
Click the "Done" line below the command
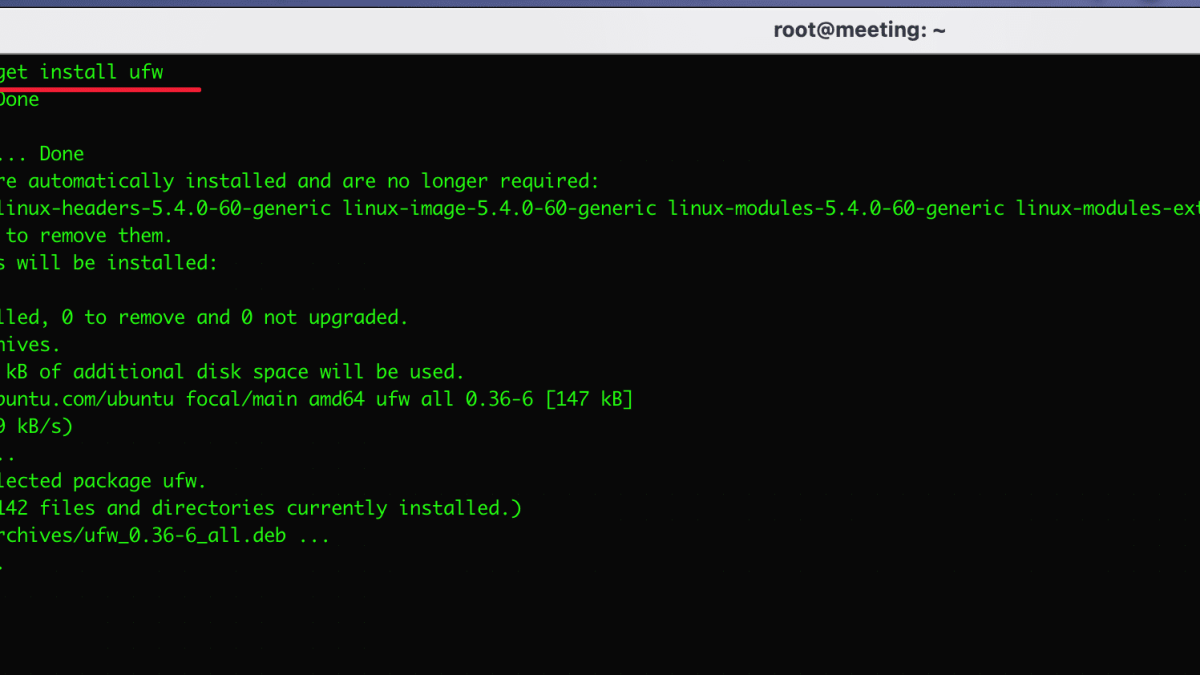[20, 98]
